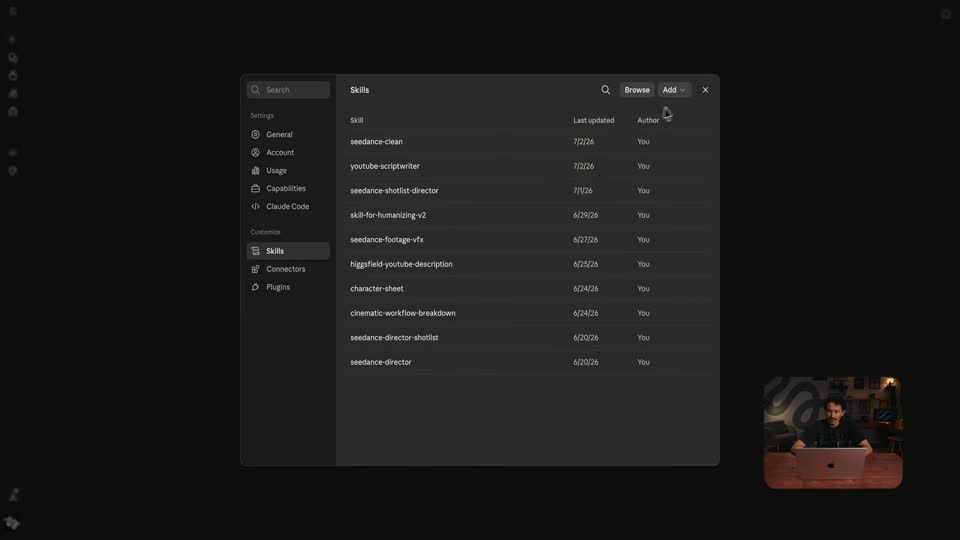Switch to Claude Code settings
The image size is (960, 540).
(x=288, y=206)
